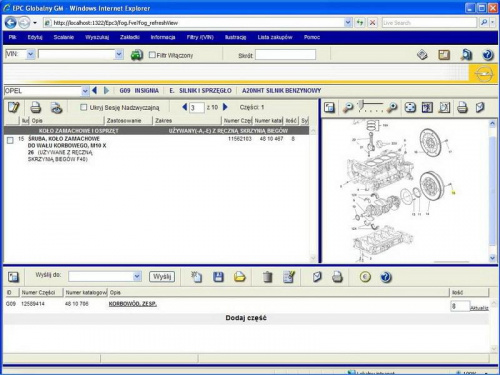Go to previous page arrow beside page number
Viewport: 500px width, 375px height.
184,107
